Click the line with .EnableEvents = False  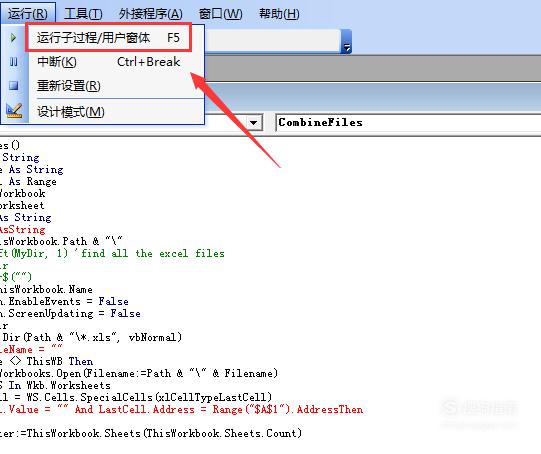tap(64, 302)
